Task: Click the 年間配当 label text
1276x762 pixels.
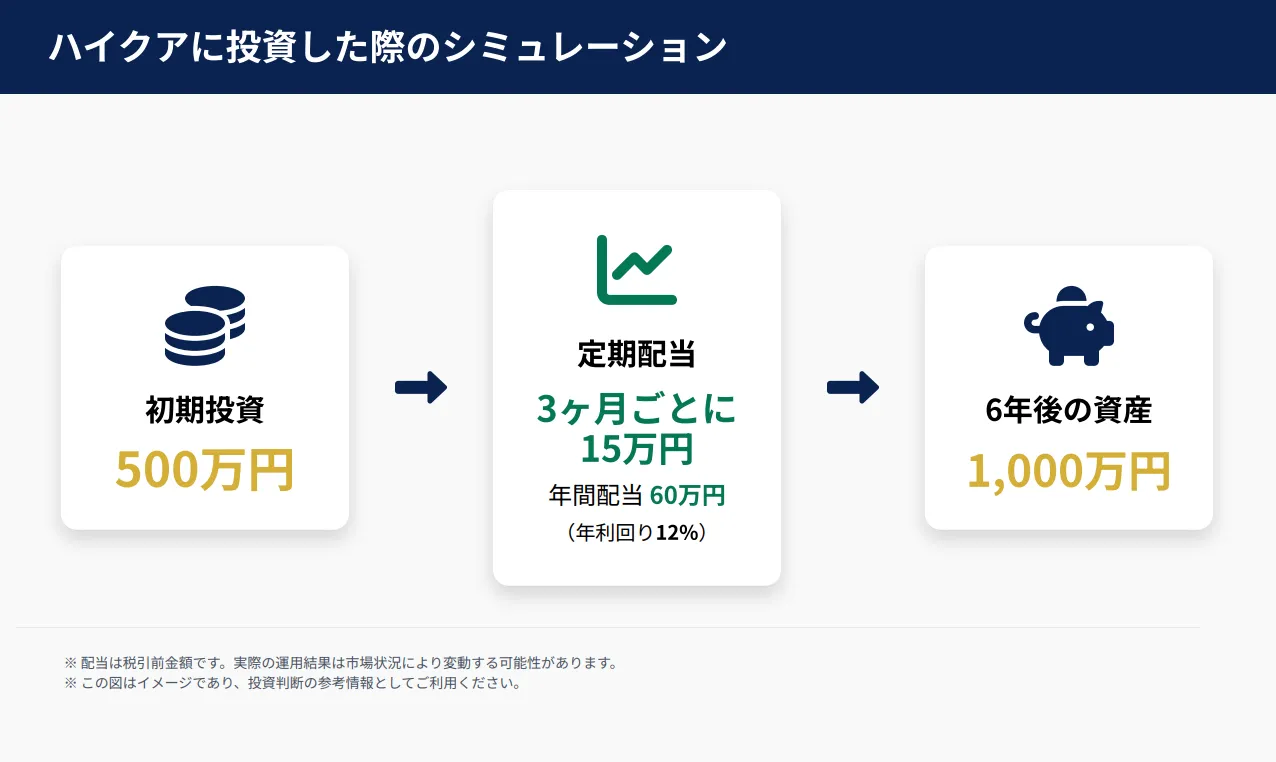Action: [x=595, y=495]
